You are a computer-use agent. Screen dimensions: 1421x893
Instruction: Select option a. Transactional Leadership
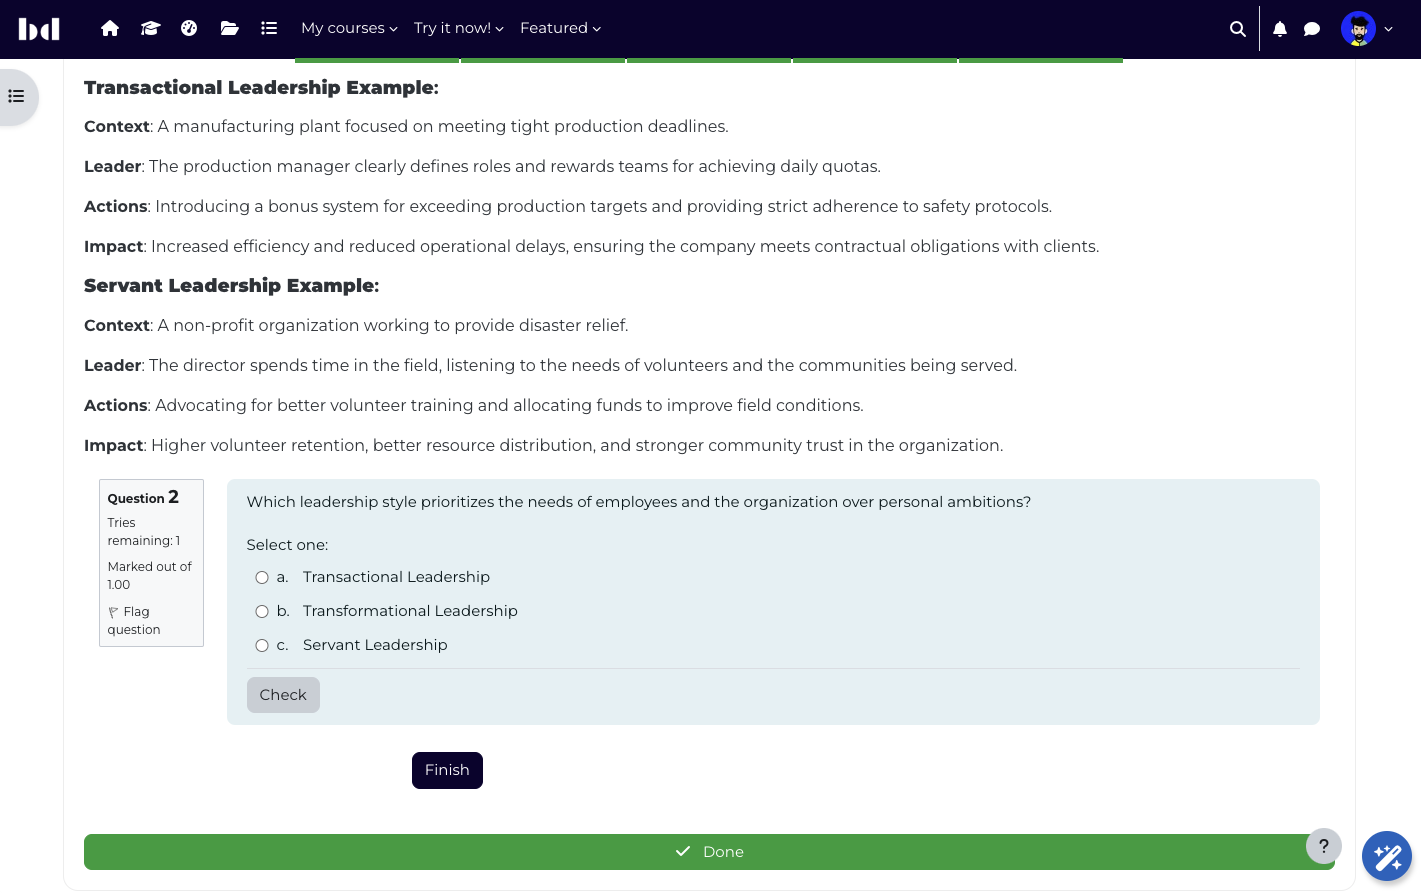[x=262, y=577]
